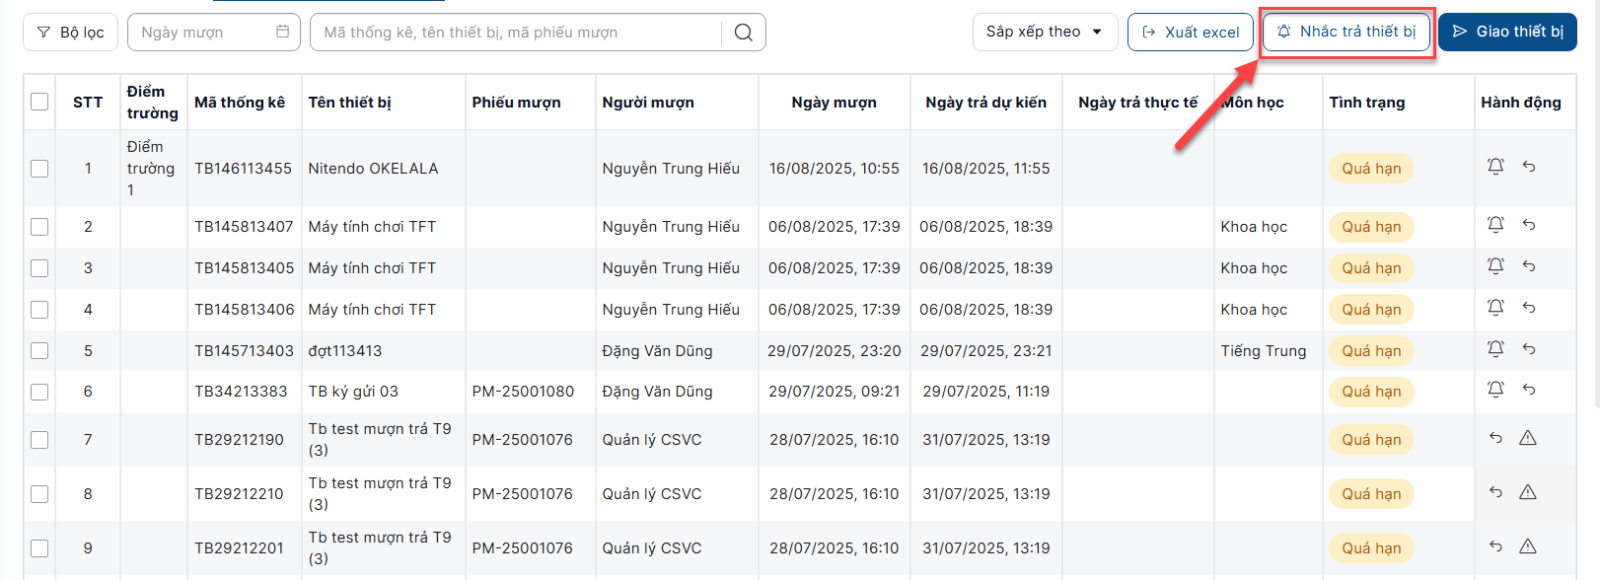
Task: Click the reminder bell icon in row 1
Action: point(1495,167)
